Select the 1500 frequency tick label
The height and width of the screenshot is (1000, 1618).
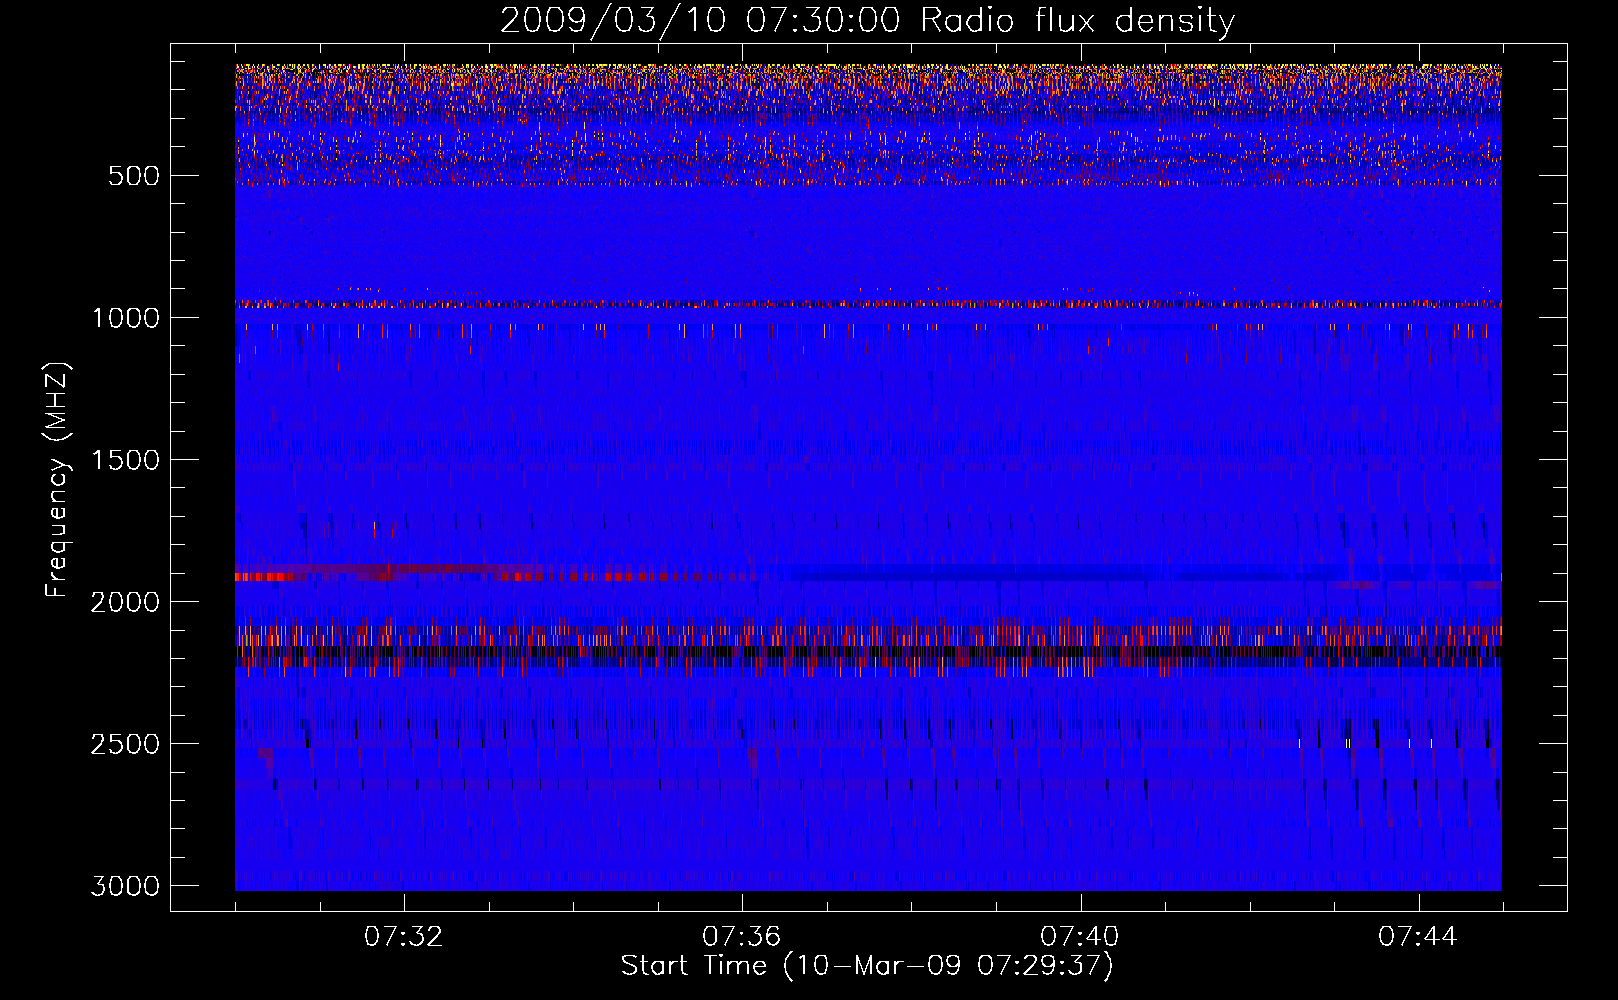[125, 460]
